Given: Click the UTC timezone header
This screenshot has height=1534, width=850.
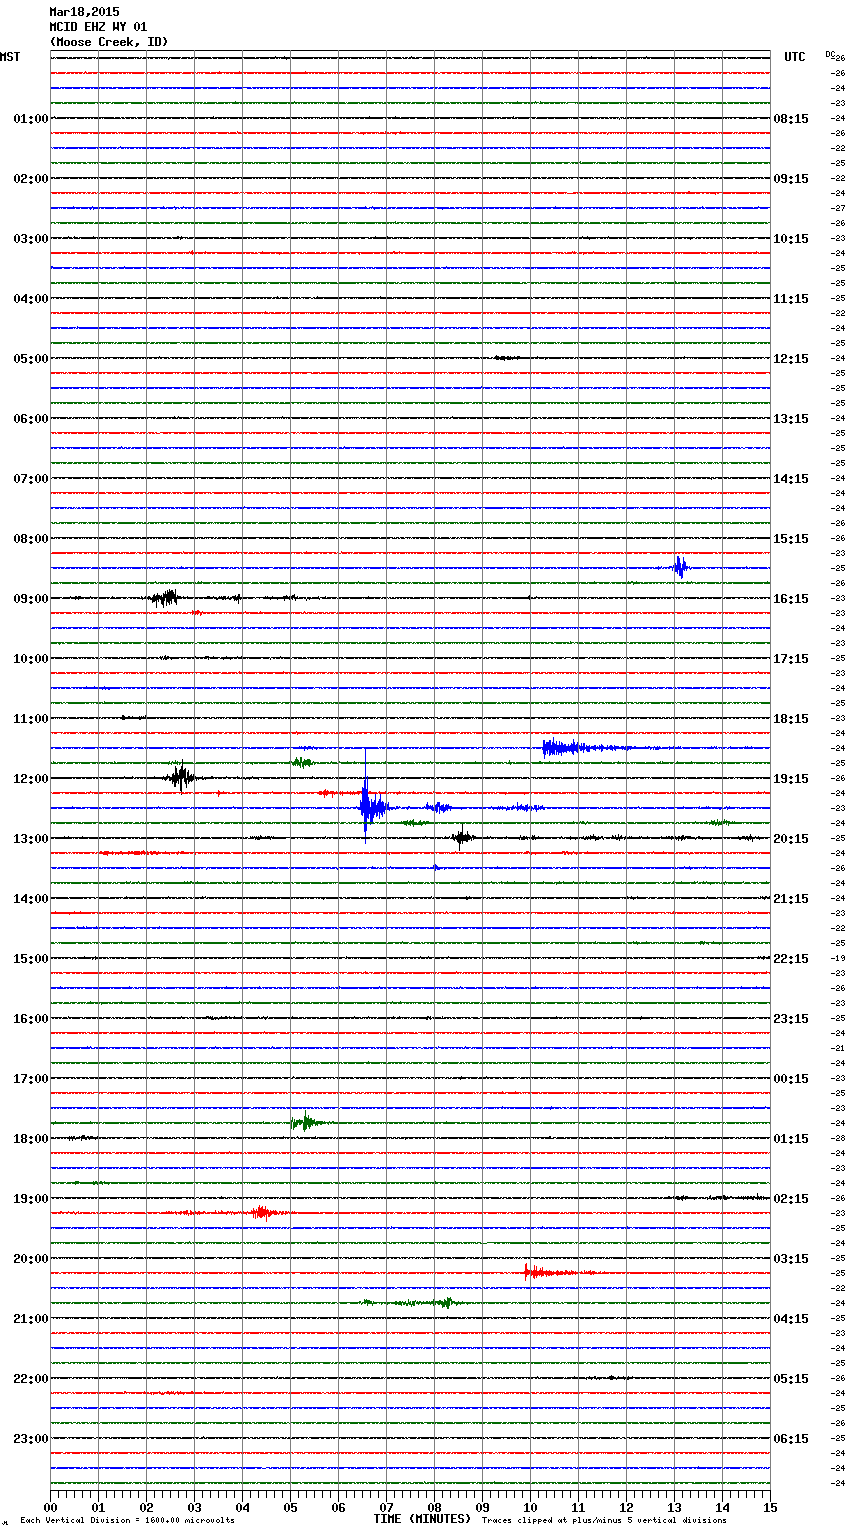Looking at the screenshot, I should [x=794, y=57].
